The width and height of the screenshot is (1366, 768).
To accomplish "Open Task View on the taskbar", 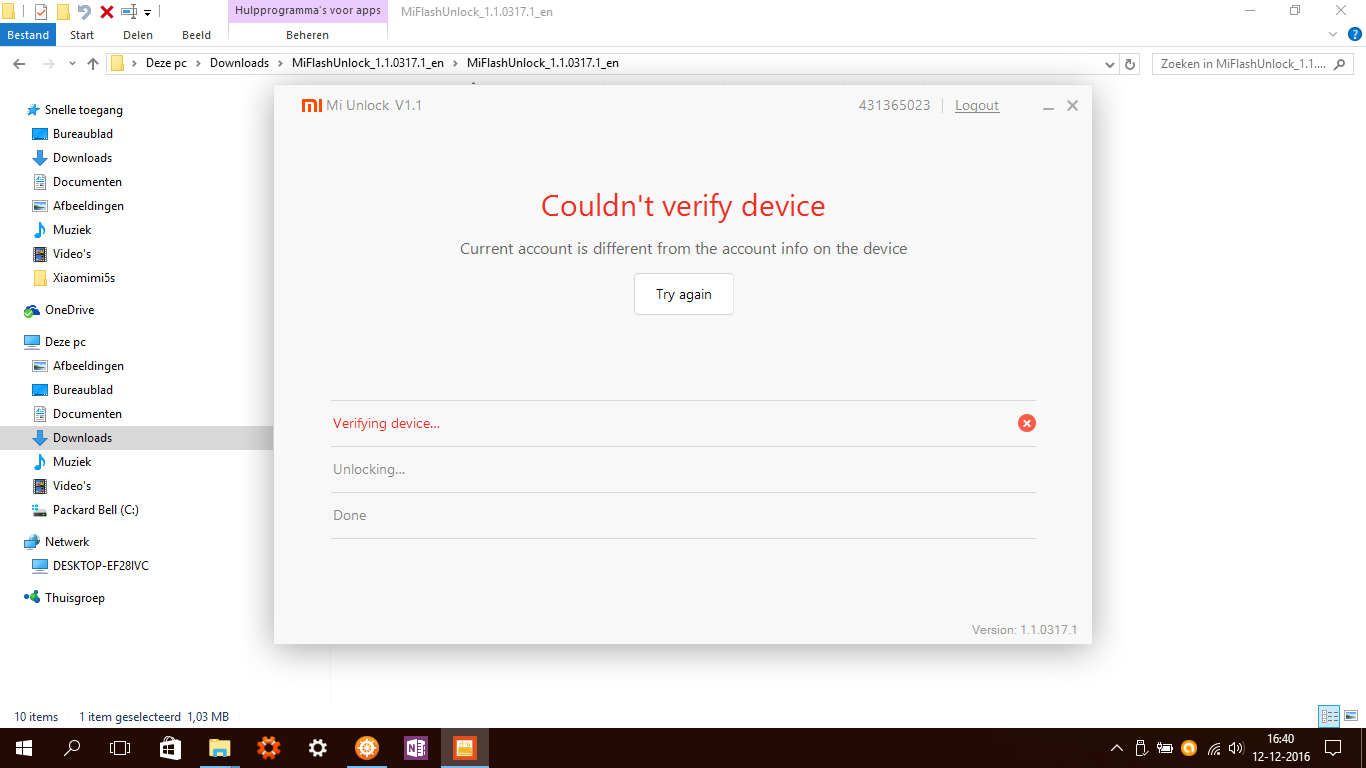I will tap(120, 747).
